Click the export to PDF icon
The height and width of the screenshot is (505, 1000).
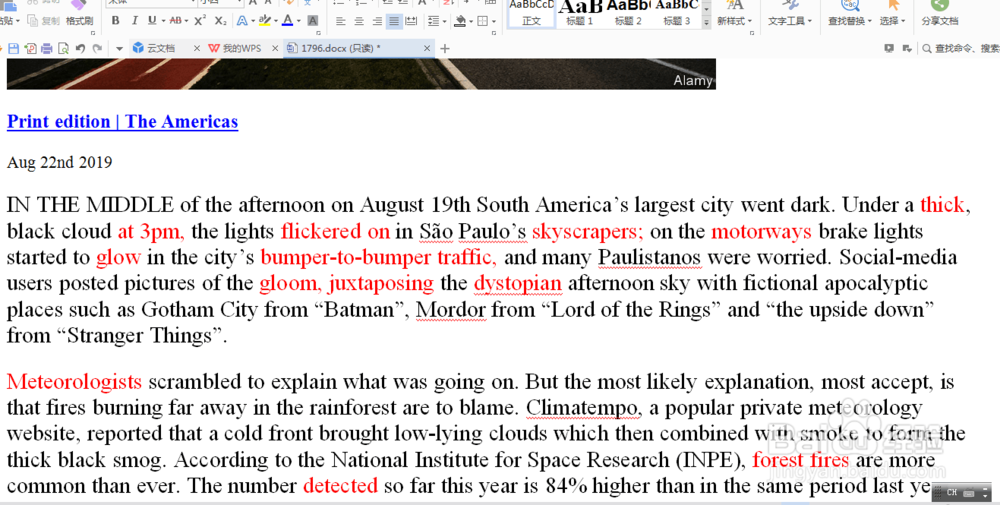[x=30, y=48]
